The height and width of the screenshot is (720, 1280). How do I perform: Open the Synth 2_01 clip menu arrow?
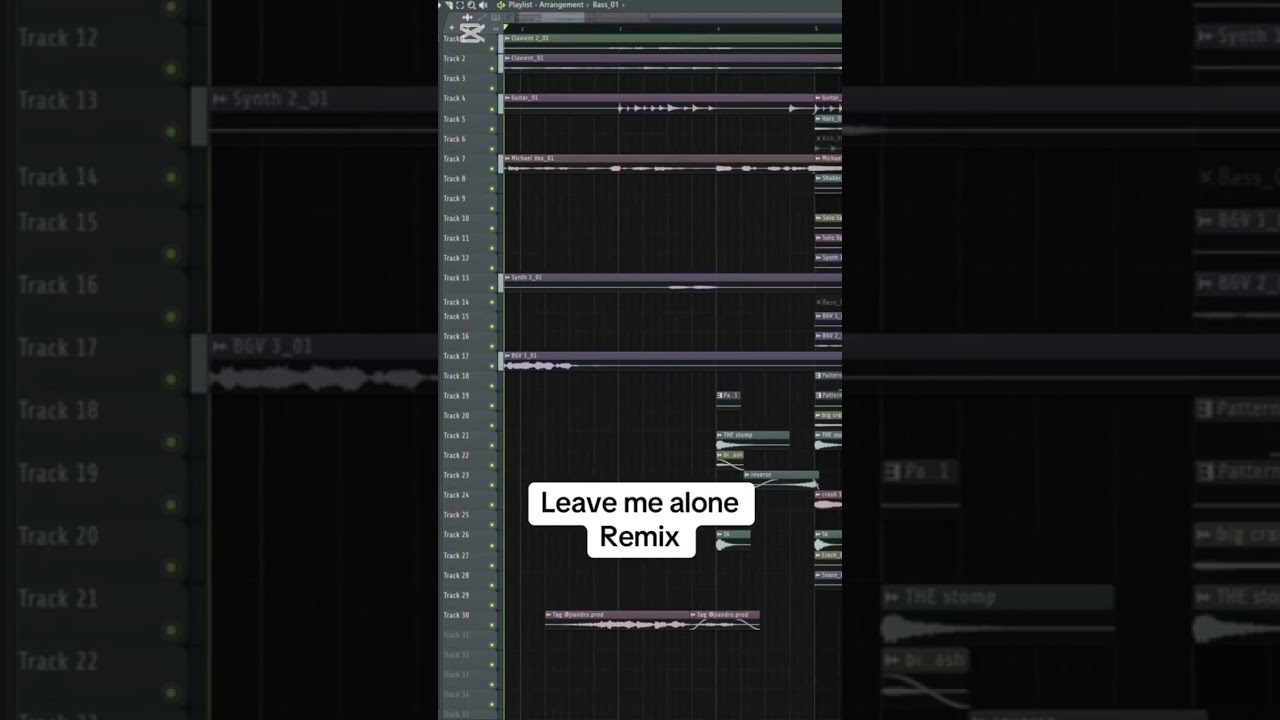[x=508, y=277]
